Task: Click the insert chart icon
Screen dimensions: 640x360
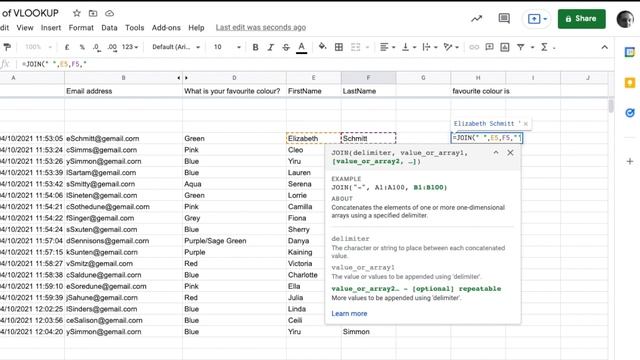Action: (505, 47)
